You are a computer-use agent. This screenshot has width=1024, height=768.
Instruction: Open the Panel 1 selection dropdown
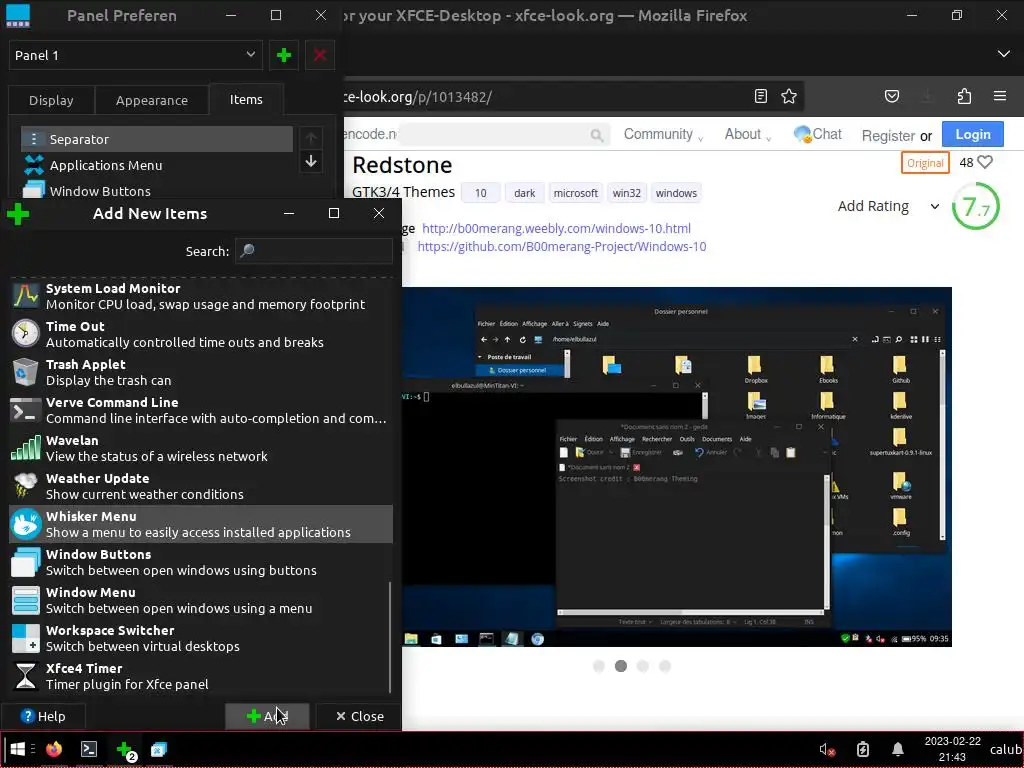[136, 56]
